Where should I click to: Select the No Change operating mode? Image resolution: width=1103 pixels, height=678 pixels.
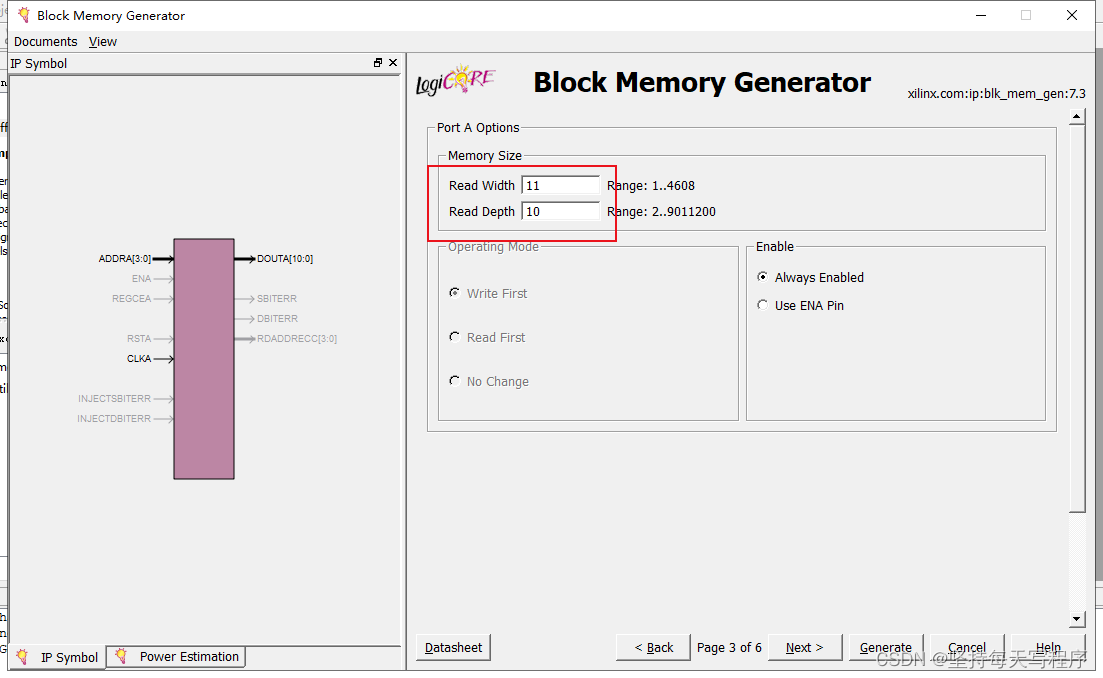tap(455, 381)
